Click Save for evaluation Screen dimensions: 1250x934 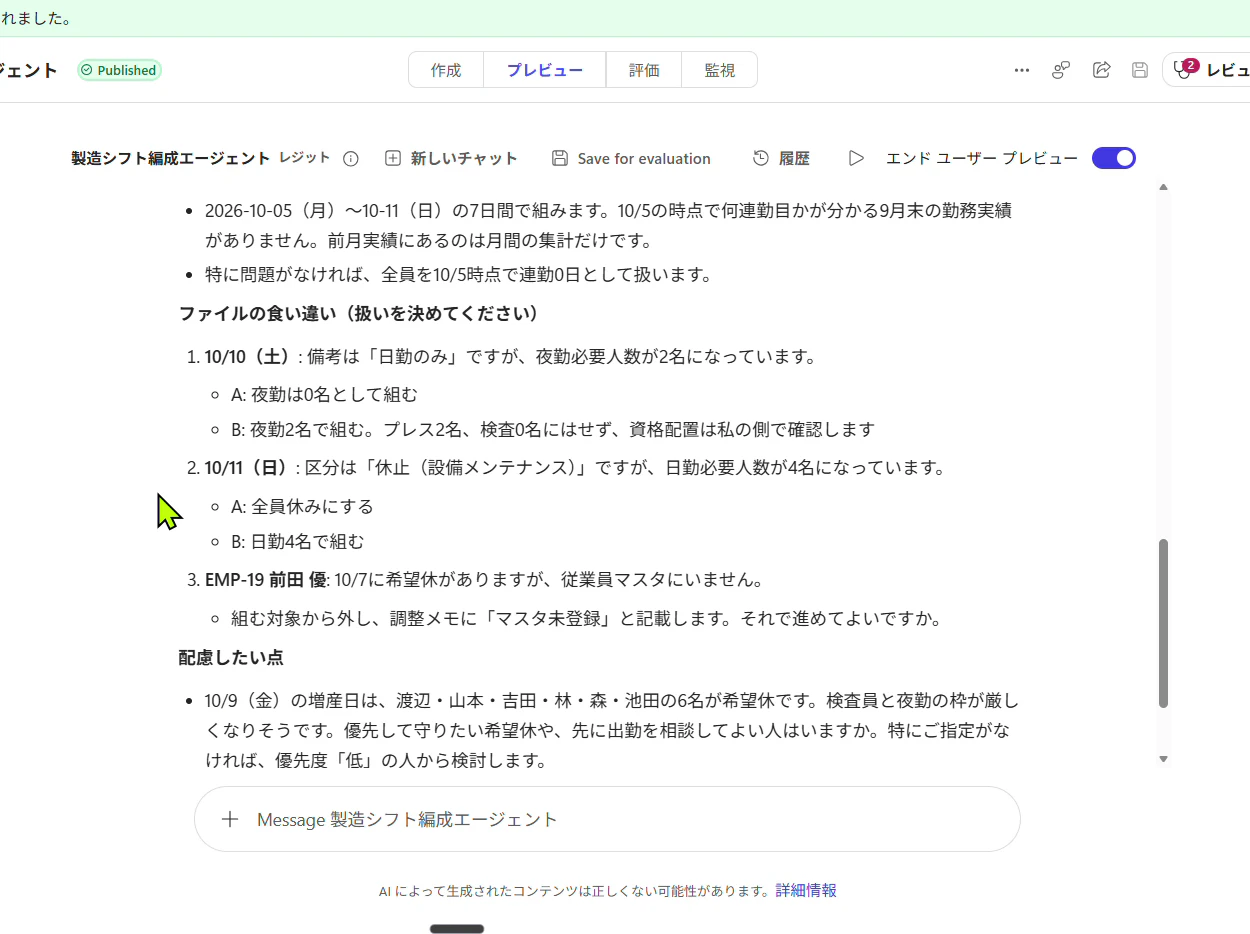tap(631, 158)
